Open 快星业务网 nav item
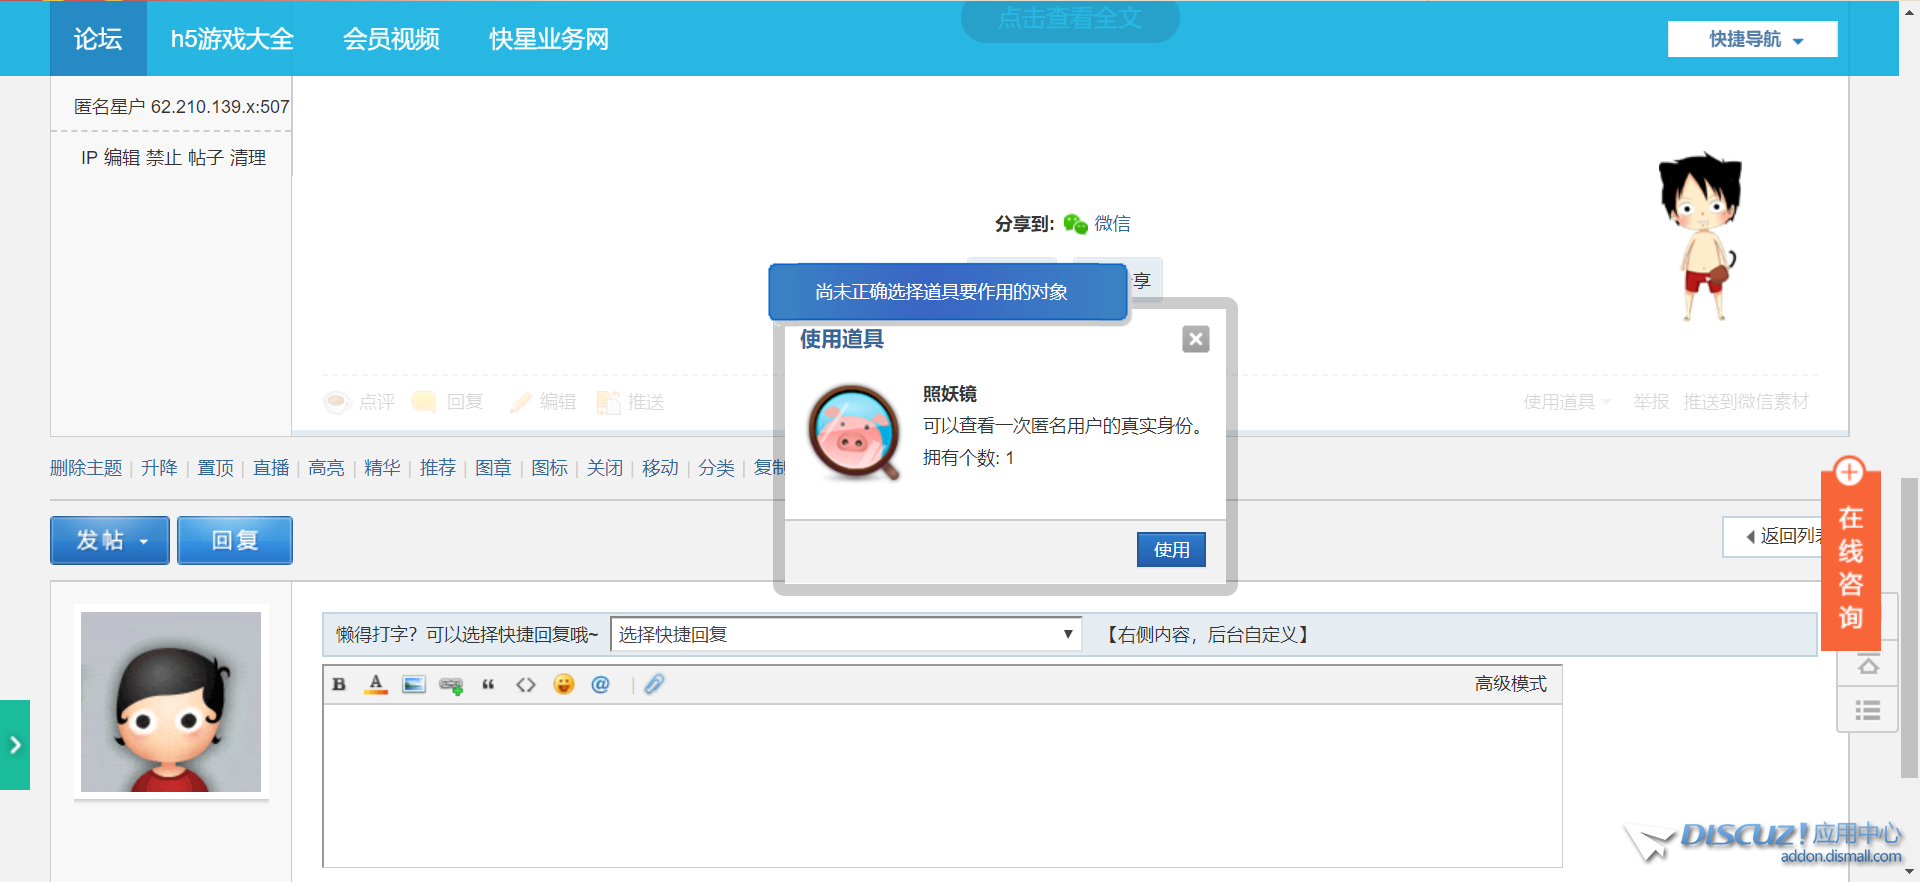This screenshot has width=1920, height=882. [549, 39]
